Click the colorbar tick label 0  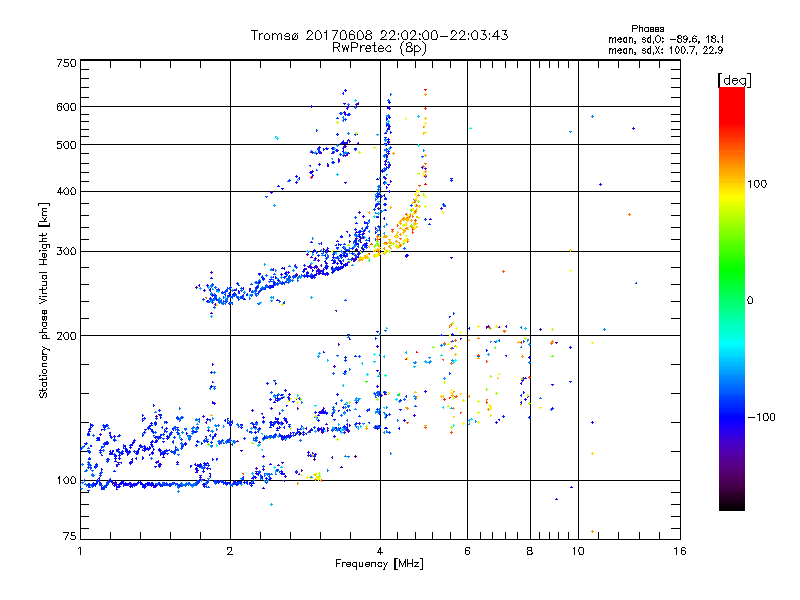752,300
